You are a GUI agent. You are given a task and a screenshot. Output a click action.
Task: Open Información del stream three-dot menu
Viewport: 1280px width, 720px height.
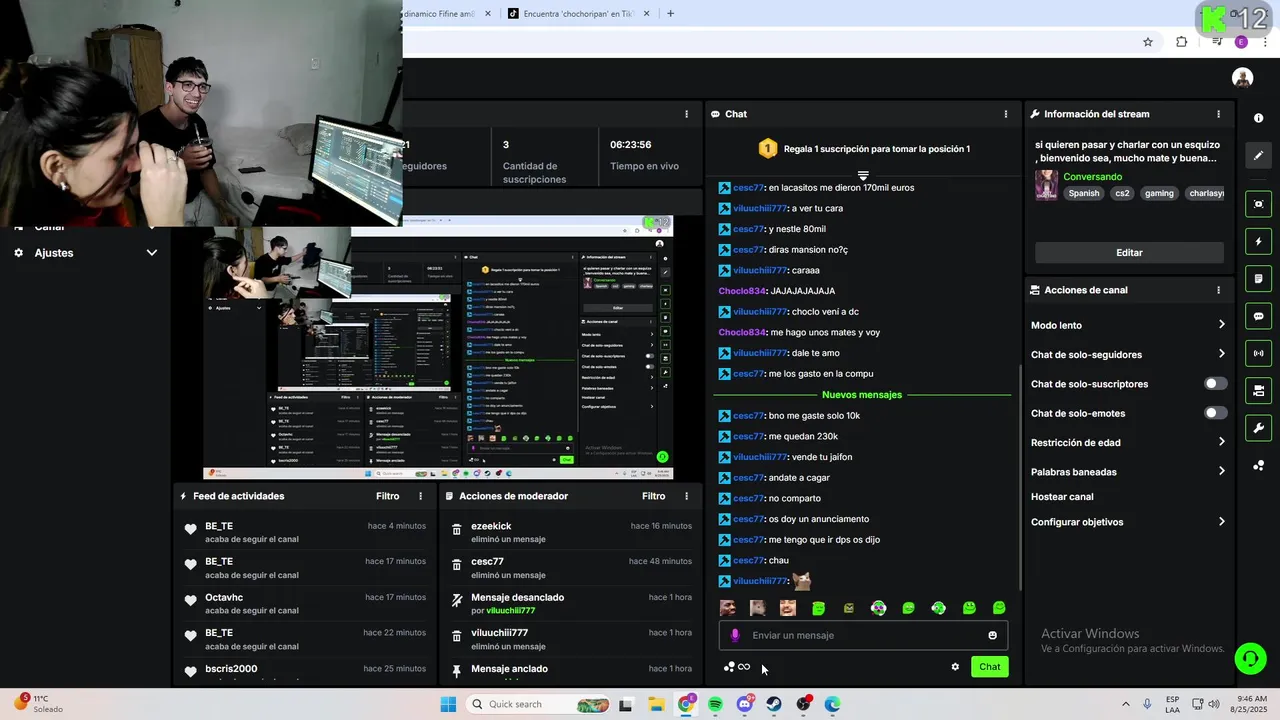coord(1218,114)
